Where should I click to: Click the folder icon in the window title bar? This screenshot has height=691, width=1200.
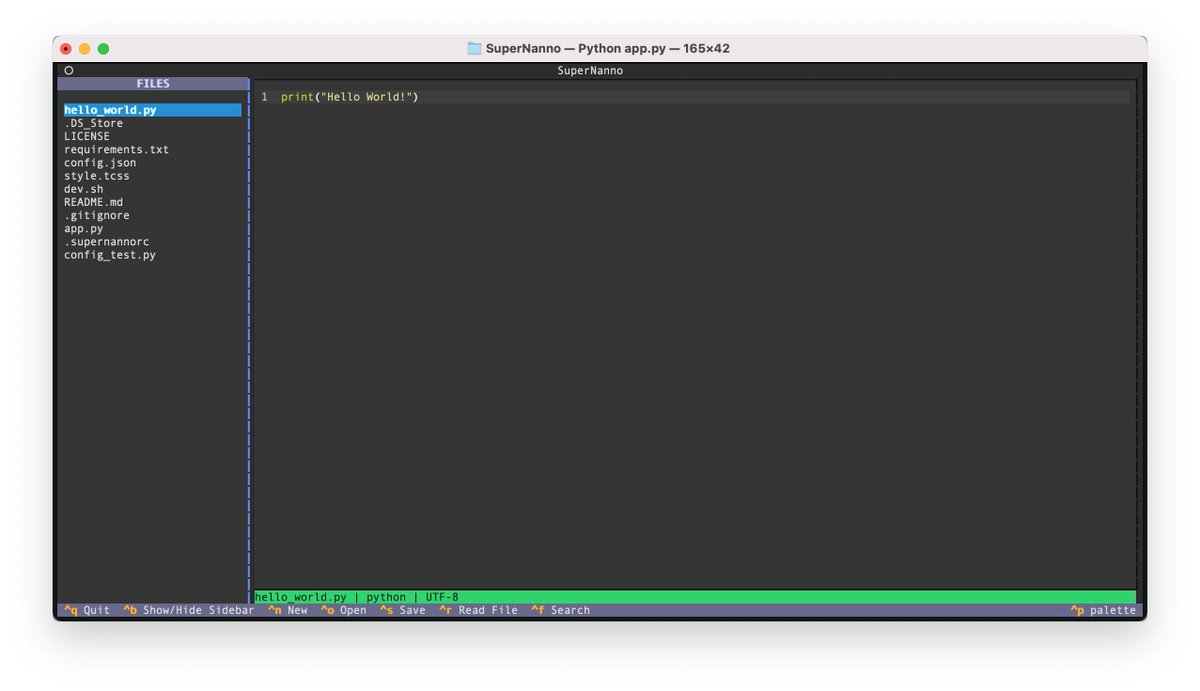pos(474,48)
